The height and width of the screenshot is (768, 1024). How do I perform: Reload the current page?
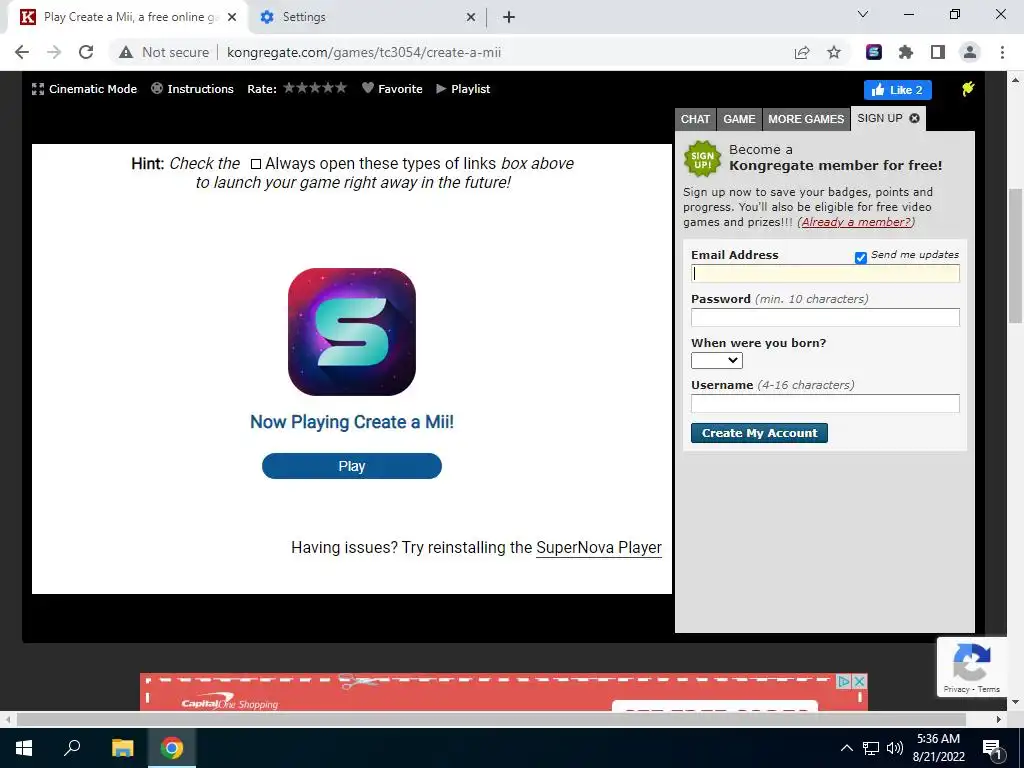pos(86,52)
